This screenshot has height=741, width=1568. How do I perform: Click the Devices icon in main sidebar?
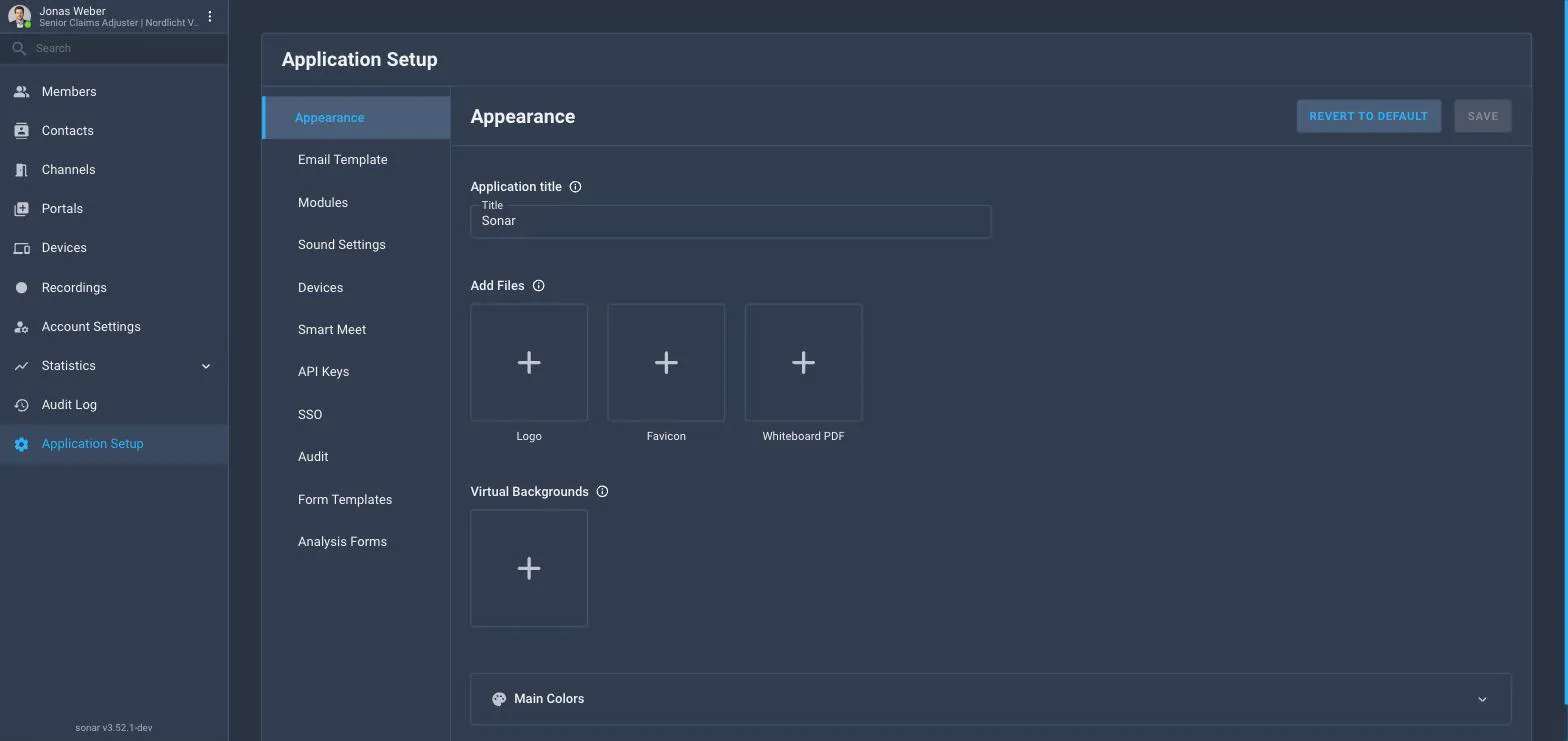click(21, 248)
